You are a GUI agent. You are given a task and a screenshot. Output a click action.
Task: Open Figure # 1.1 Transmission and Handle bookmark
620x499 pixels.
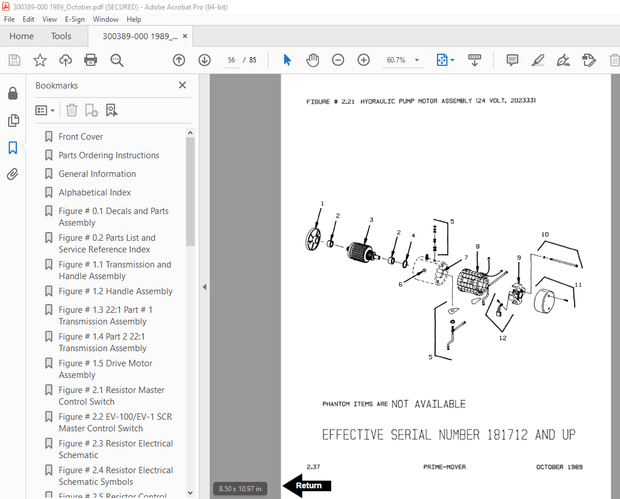point(115,270)
